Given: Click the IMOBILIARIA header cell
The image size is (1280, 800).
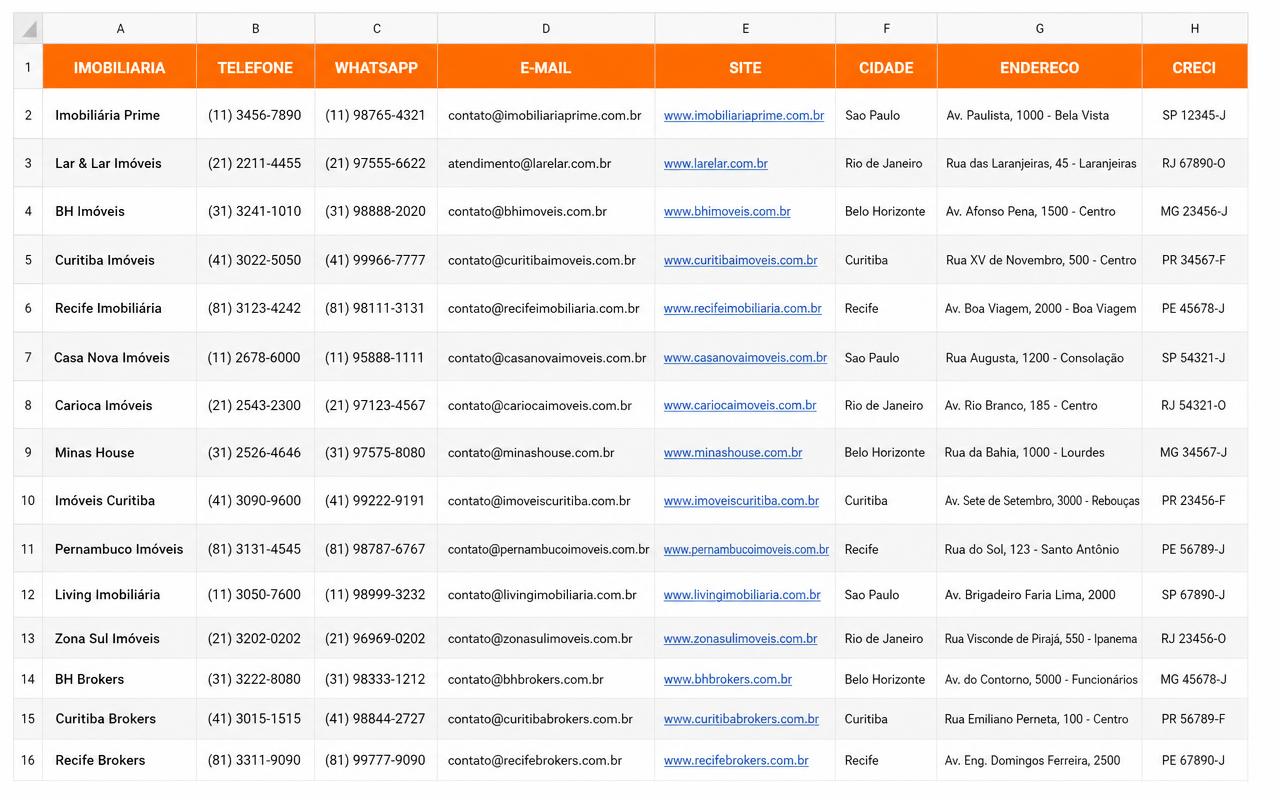Looking at the screenshot, I should [120, 67].
